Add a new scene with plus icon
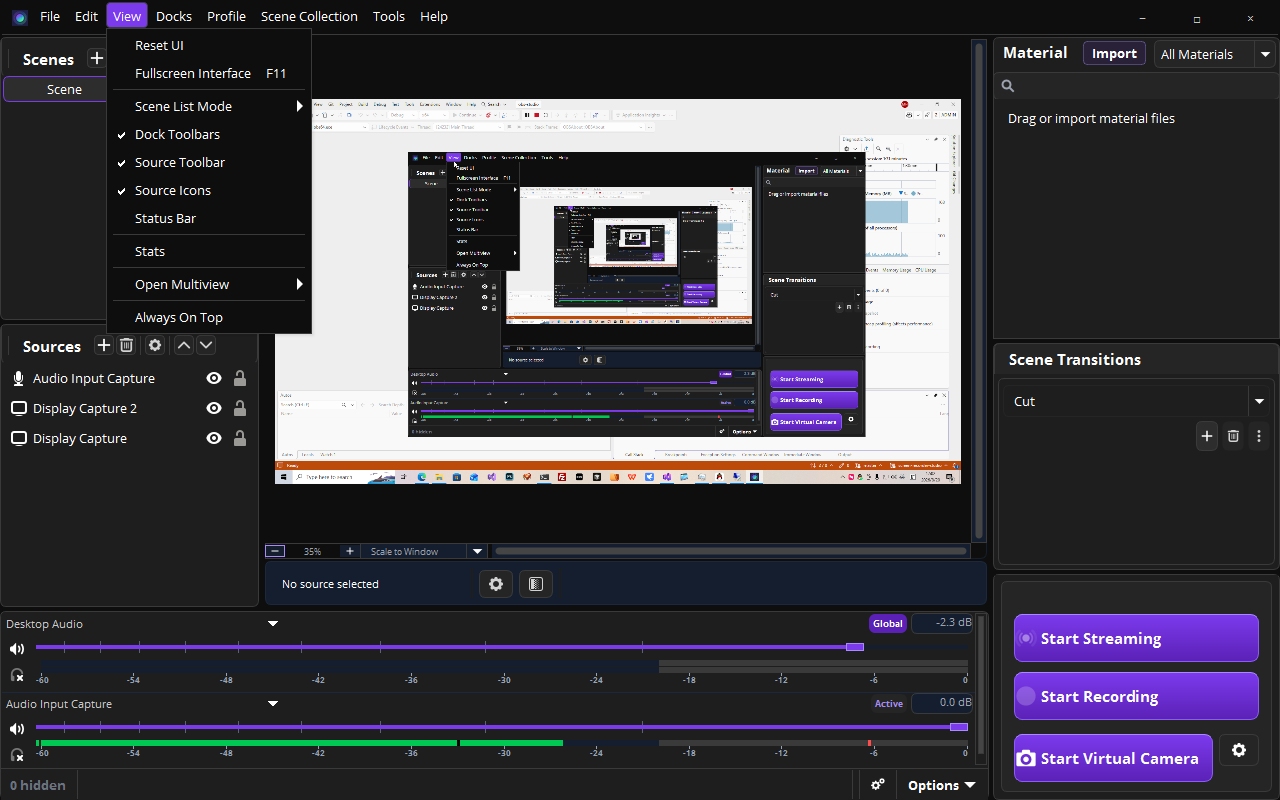The height and width of the screenshot is (800, 1280). (97, 59)
